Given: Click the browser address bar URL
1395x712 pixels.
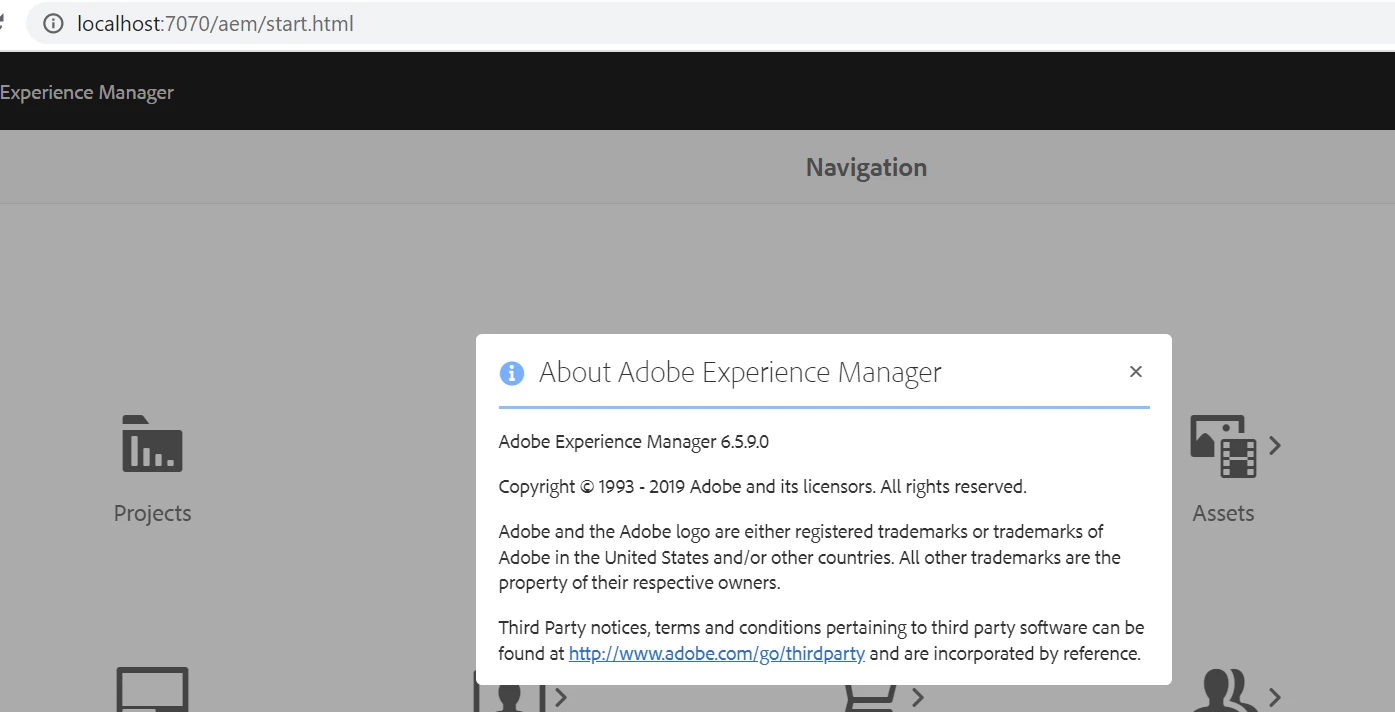Looking at the screenshot, I should (x=215, y=23).
